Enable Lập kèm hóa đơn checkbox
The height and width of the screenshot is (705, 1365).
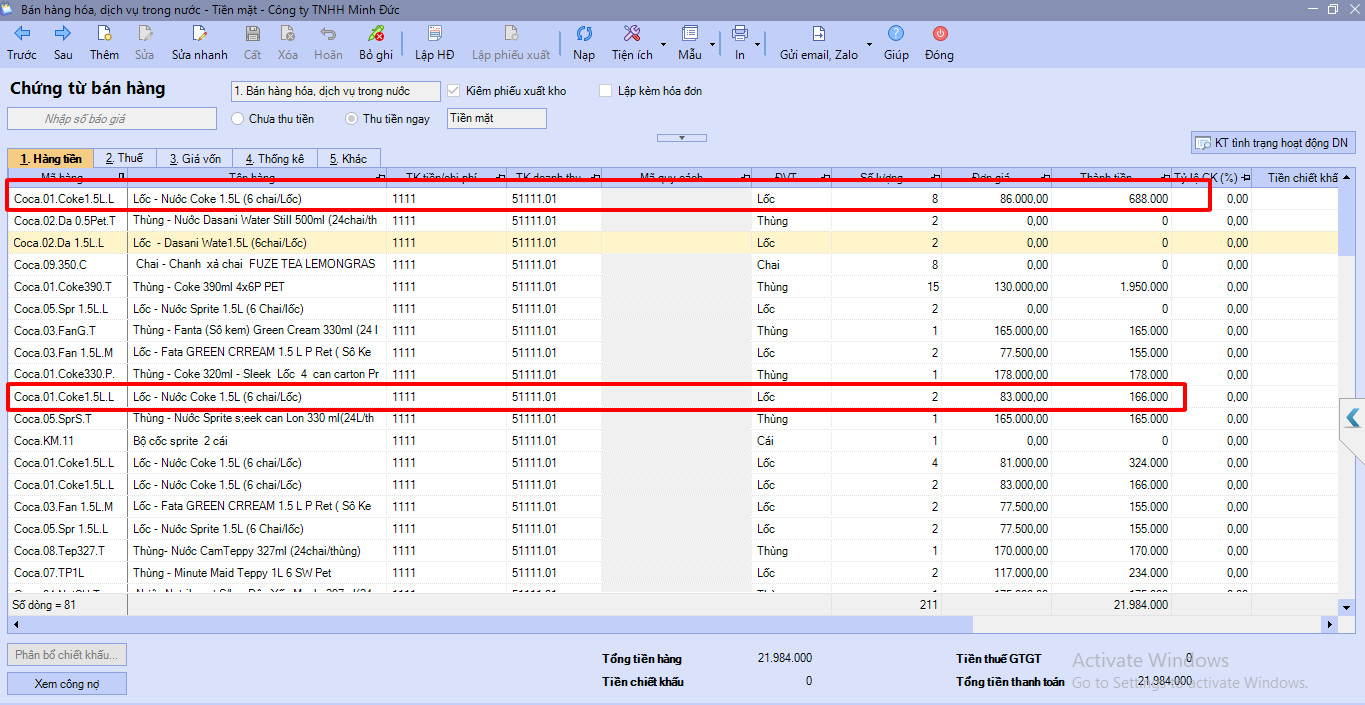click(605, 91)
